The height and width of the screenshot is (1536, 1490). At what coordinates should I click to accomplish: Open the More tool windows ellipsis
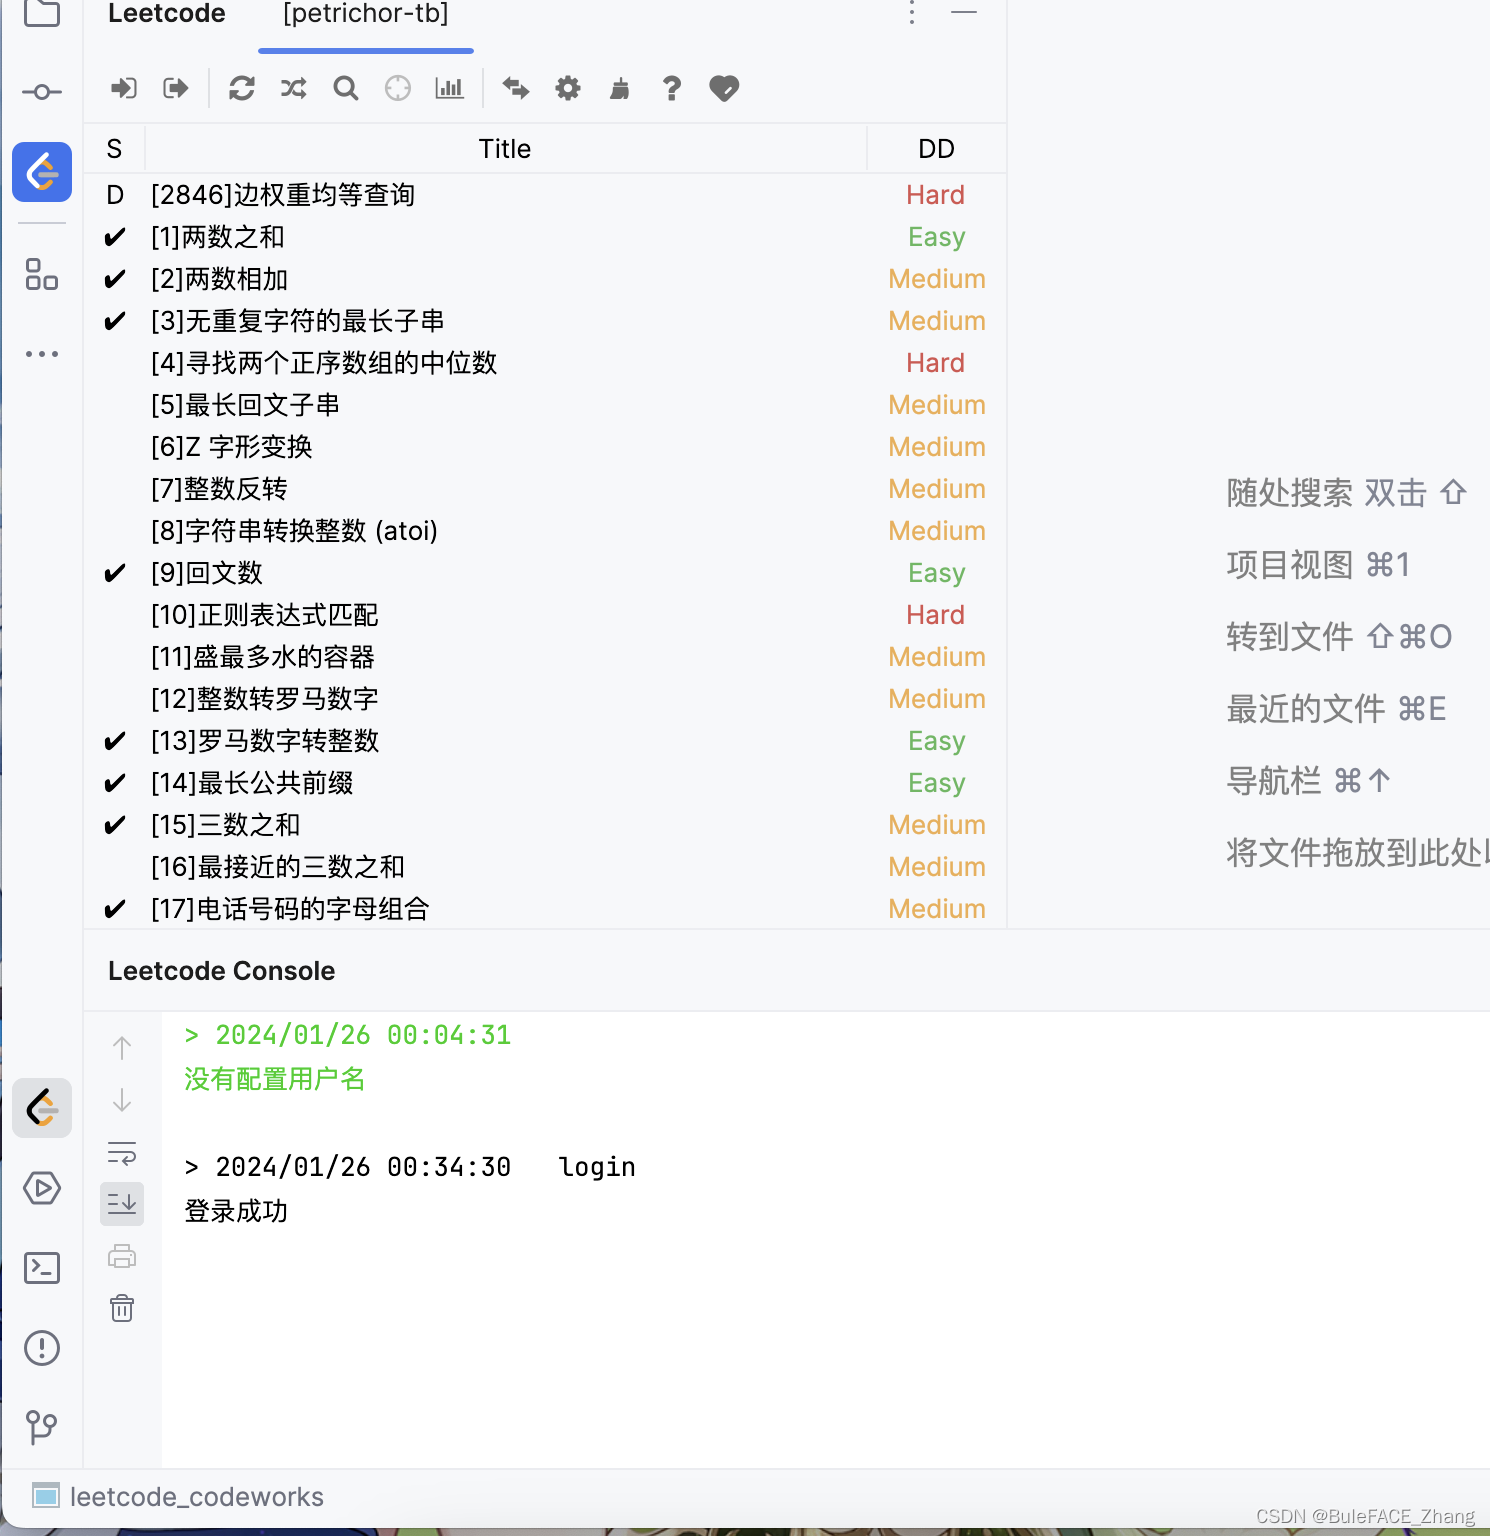[42, 354]
